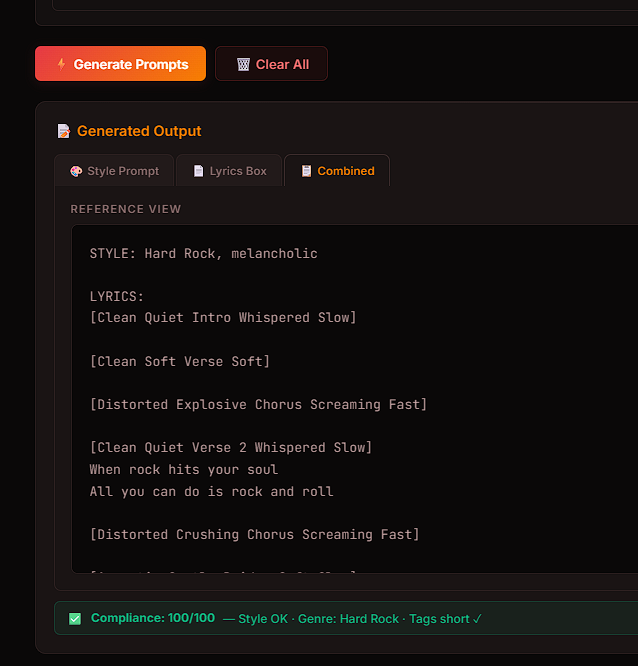Click the palette icon on Style Prompt tab
Screen dimensions: 638x666
point(76,171)
